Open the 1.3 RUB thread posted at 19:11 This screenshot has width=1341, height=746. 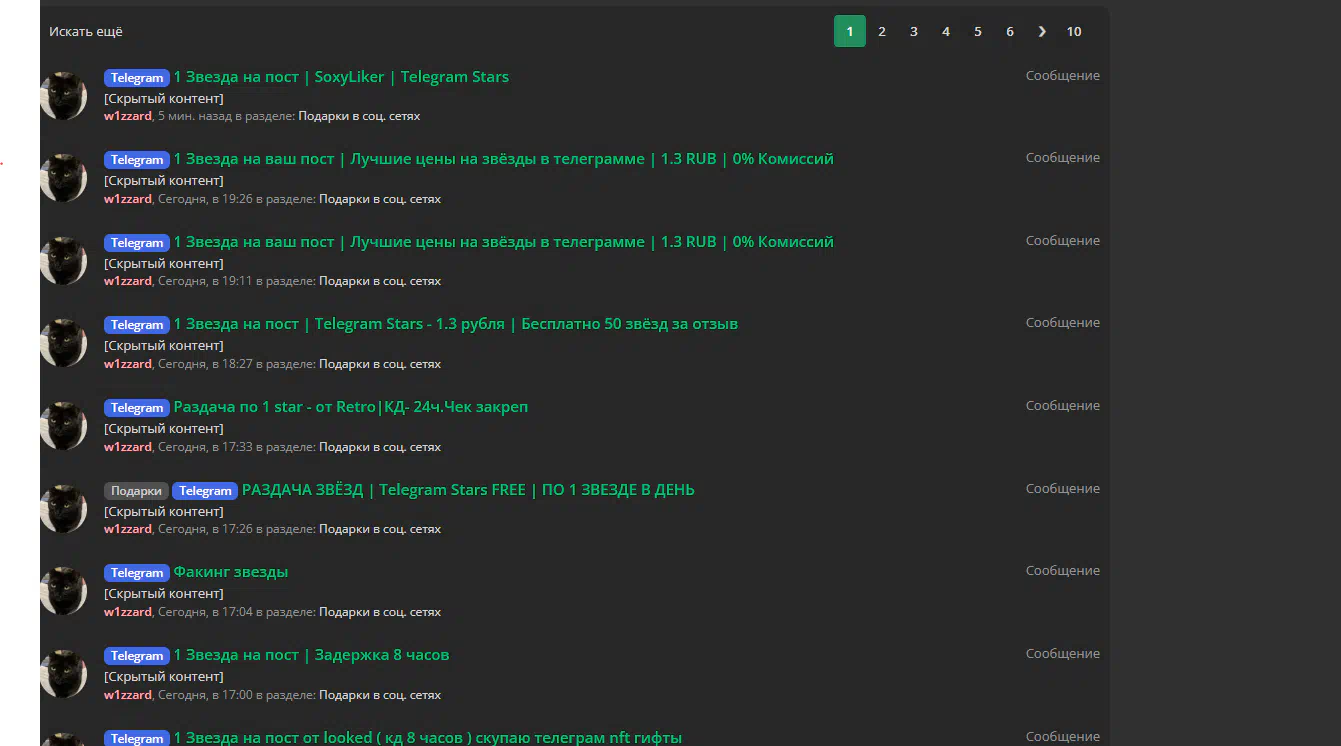click(x=504, y=242)
